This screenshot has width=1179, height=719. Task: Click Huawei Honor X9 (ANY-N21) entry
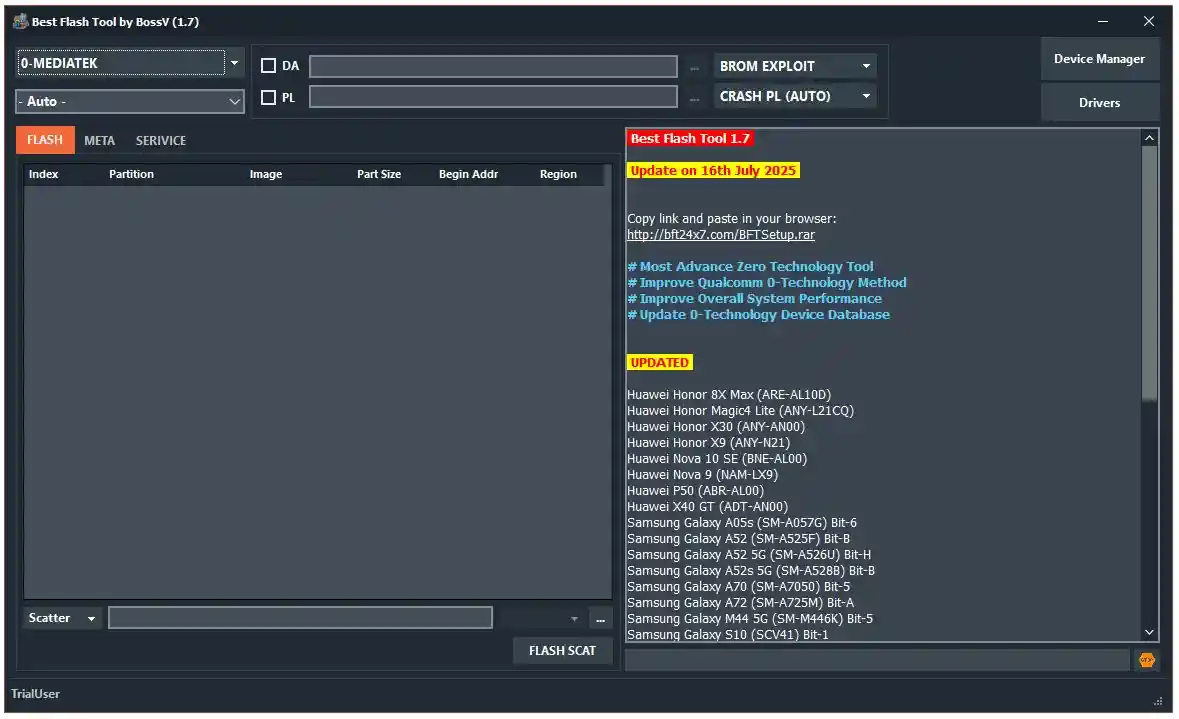708,443
